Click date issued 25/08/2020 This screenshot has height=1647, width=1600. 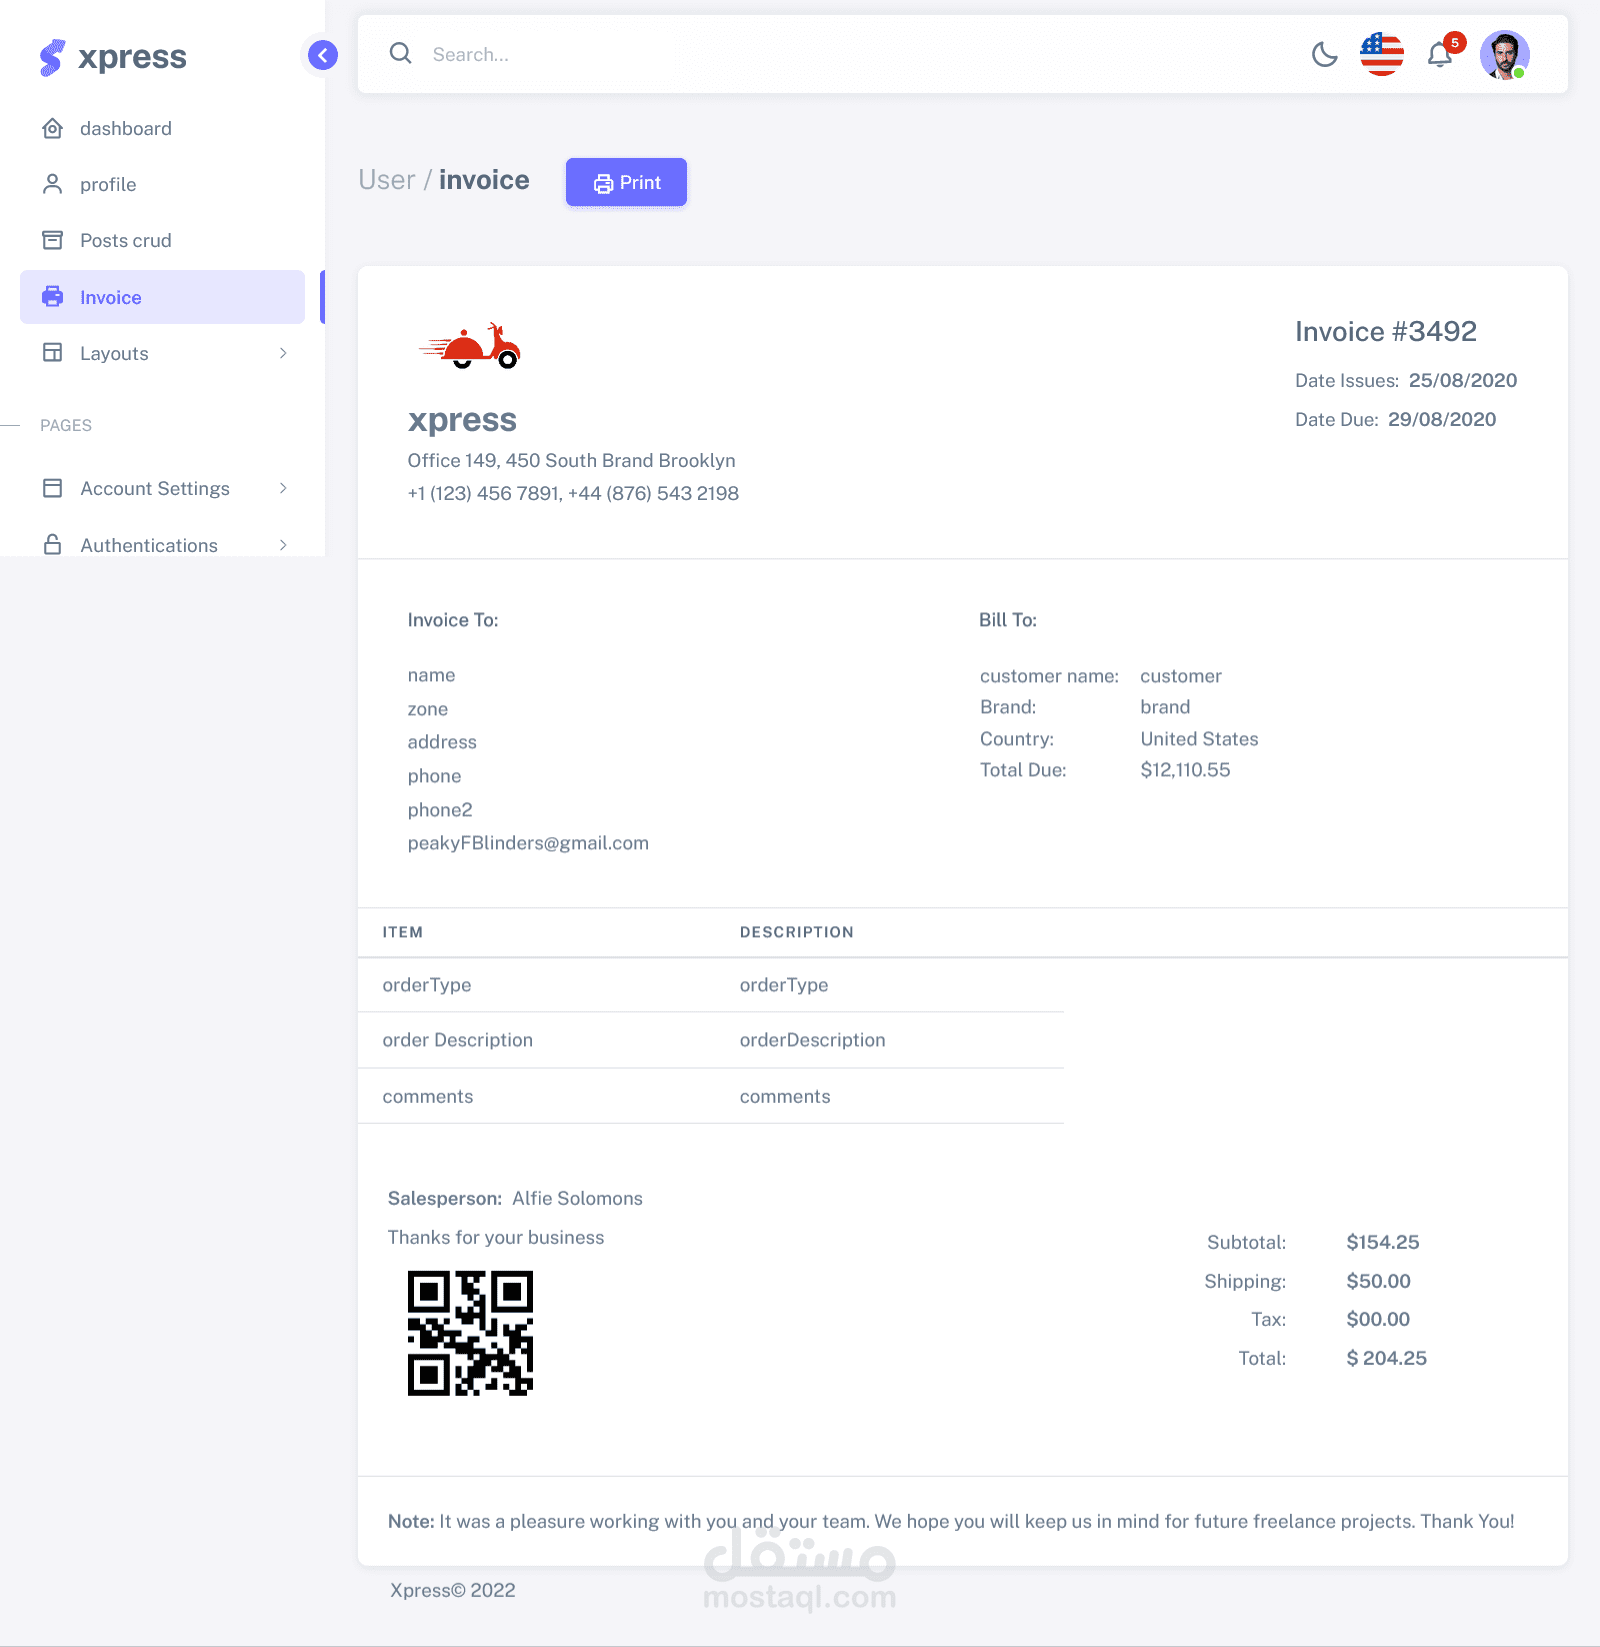[x=1462, y=380]
